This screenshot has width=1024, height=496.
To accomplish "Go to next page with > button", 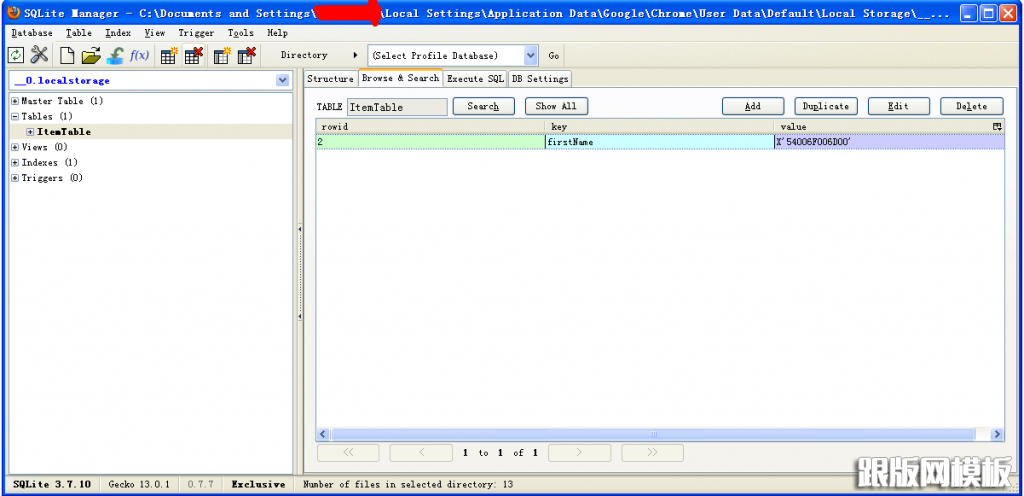I will point(579,452).
